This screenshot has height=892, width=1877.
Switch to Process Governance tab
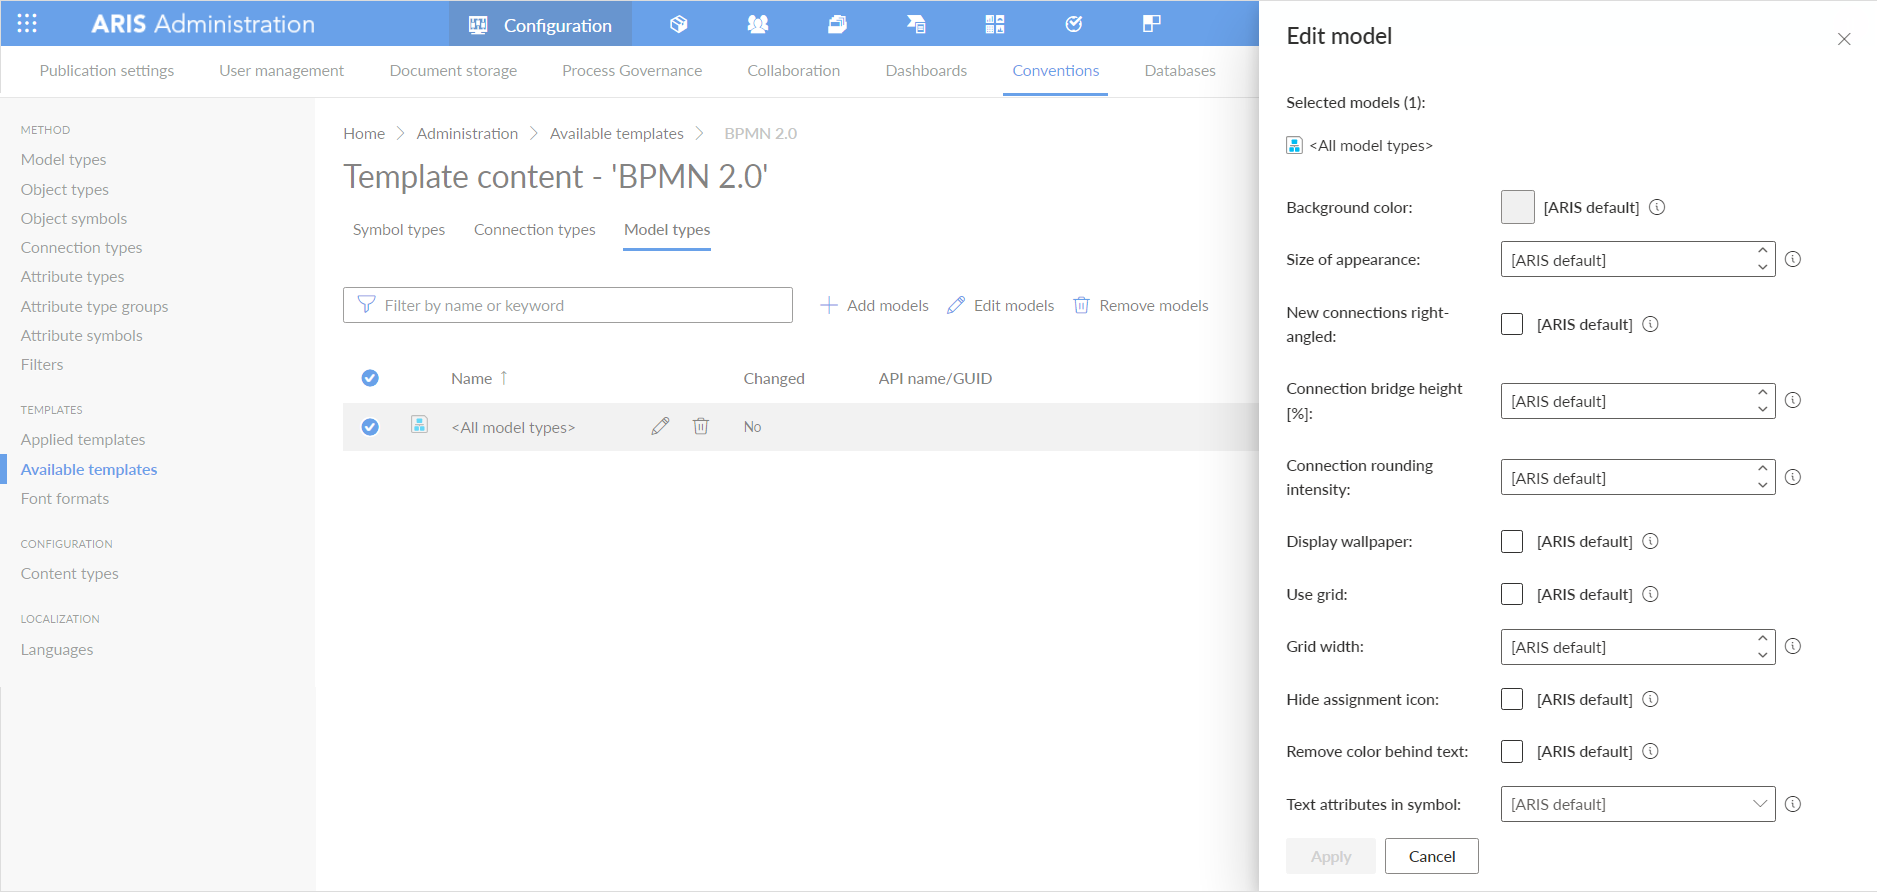(x=632, y=70)
